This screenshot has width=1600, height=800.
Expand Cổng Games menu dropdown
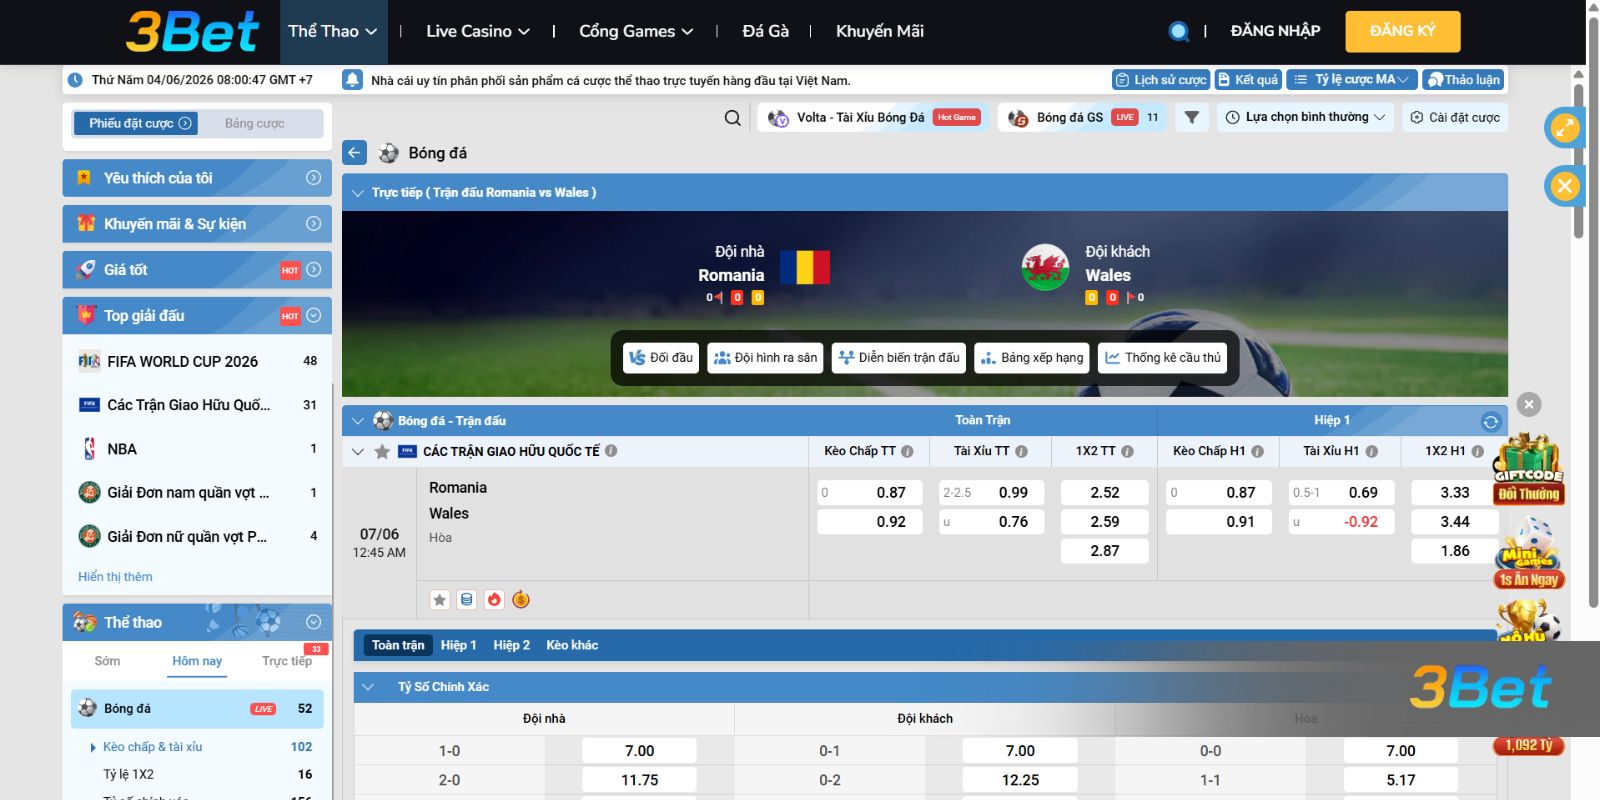(636, 31)
